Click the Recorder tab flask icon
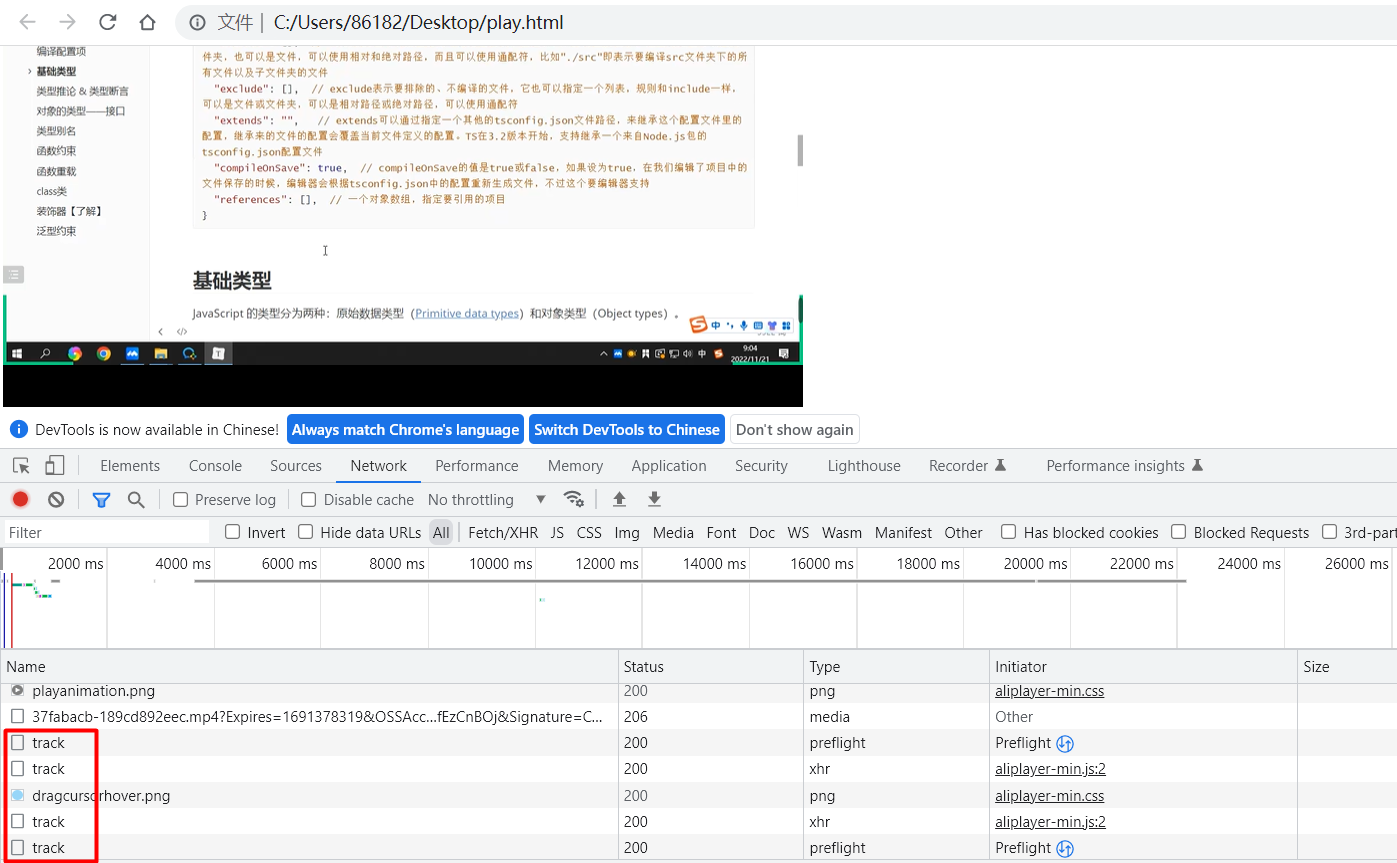Screen dimensions: 1397x863 tap(1000, 465)
